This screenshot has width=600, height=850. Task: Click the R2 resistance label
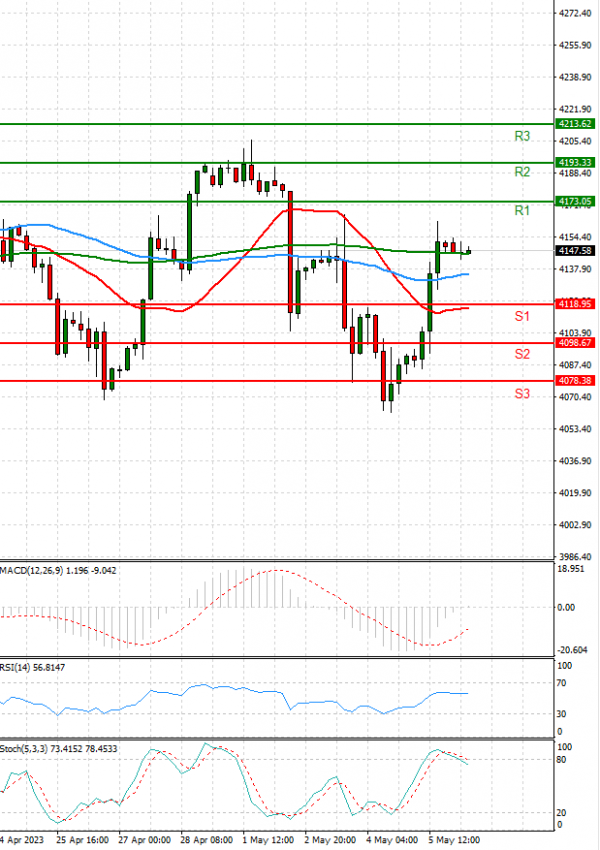coord(522,172)
